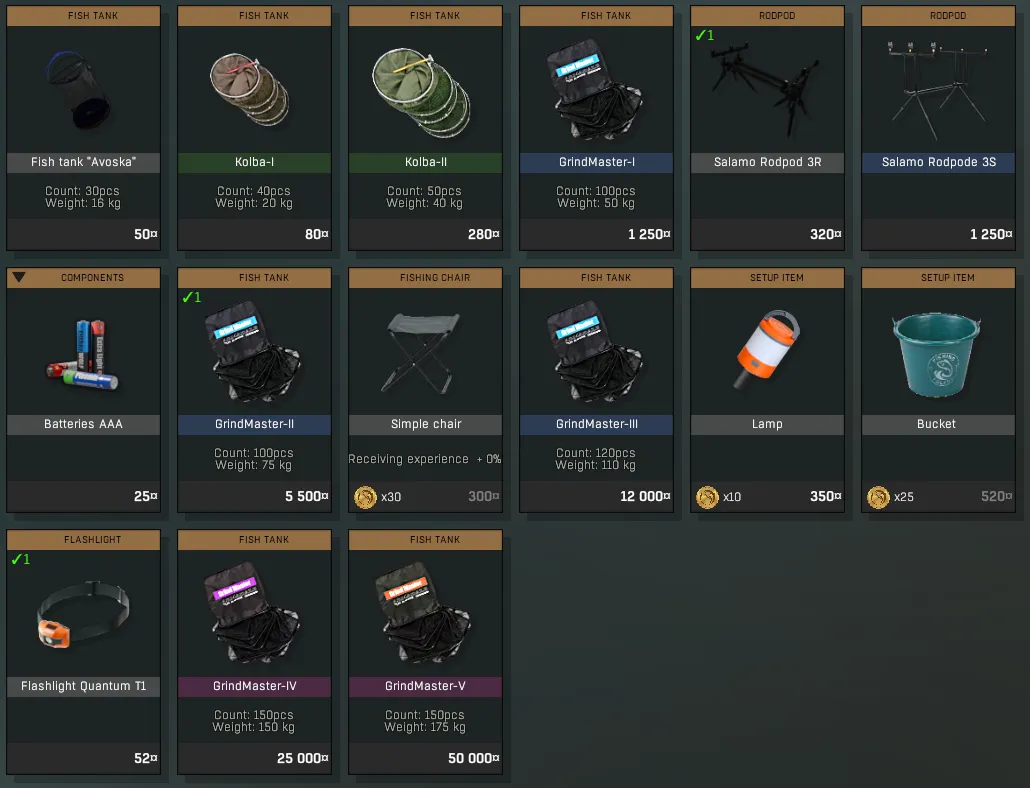Screen dimensions: 1030x788
Task: Select the Fish tank "Avoska" net image
Action: (x=79, y=90)
